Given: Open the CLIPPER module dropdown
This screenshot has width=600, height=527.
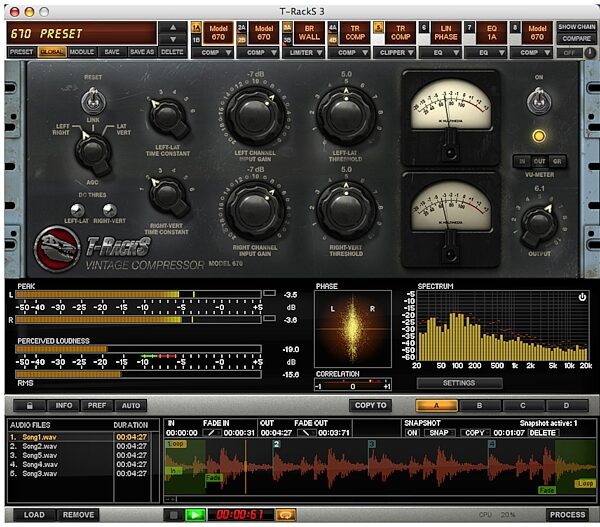Looking at the screenshot, I should [x=395, y=52].
